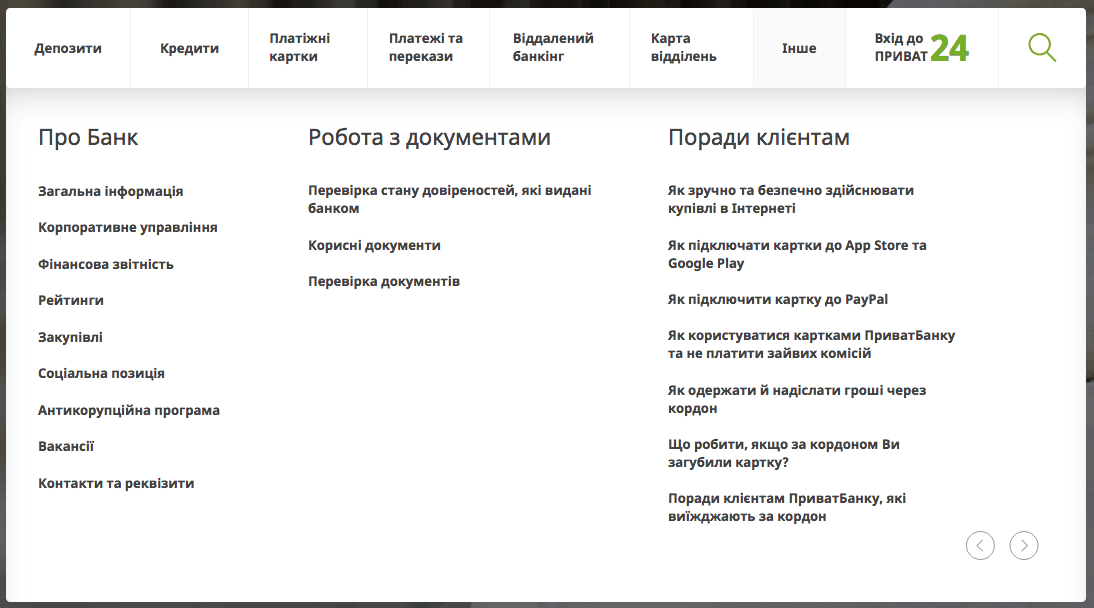The width and height of the screenshot is (1094, 608).
Task: Select Карта відділень in the navigation
Action: (684, 48)
